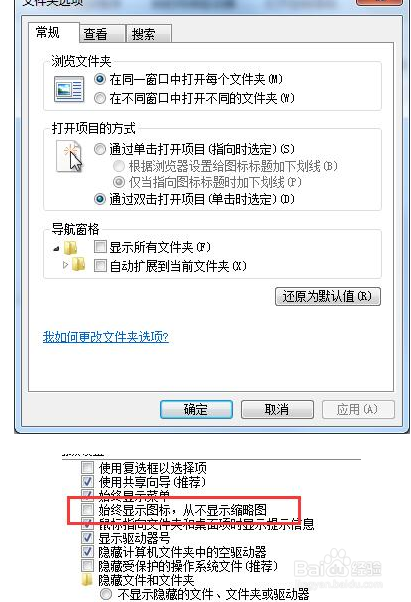The height and width of the screenshot is (602, 411).
Task: Click the browse folders window preview icon
Action: tap(69, 89)
